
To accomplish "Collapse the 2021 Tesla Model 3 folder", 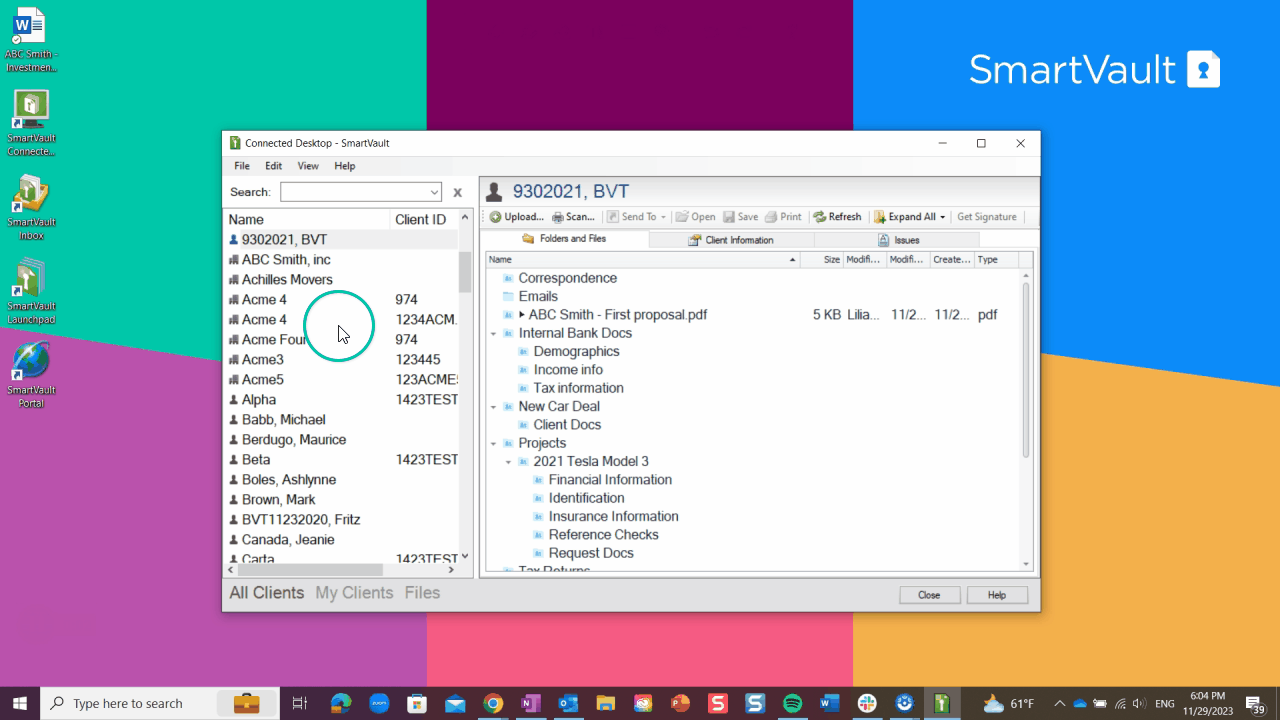I will pyautogui.click(x=509, y=462).
